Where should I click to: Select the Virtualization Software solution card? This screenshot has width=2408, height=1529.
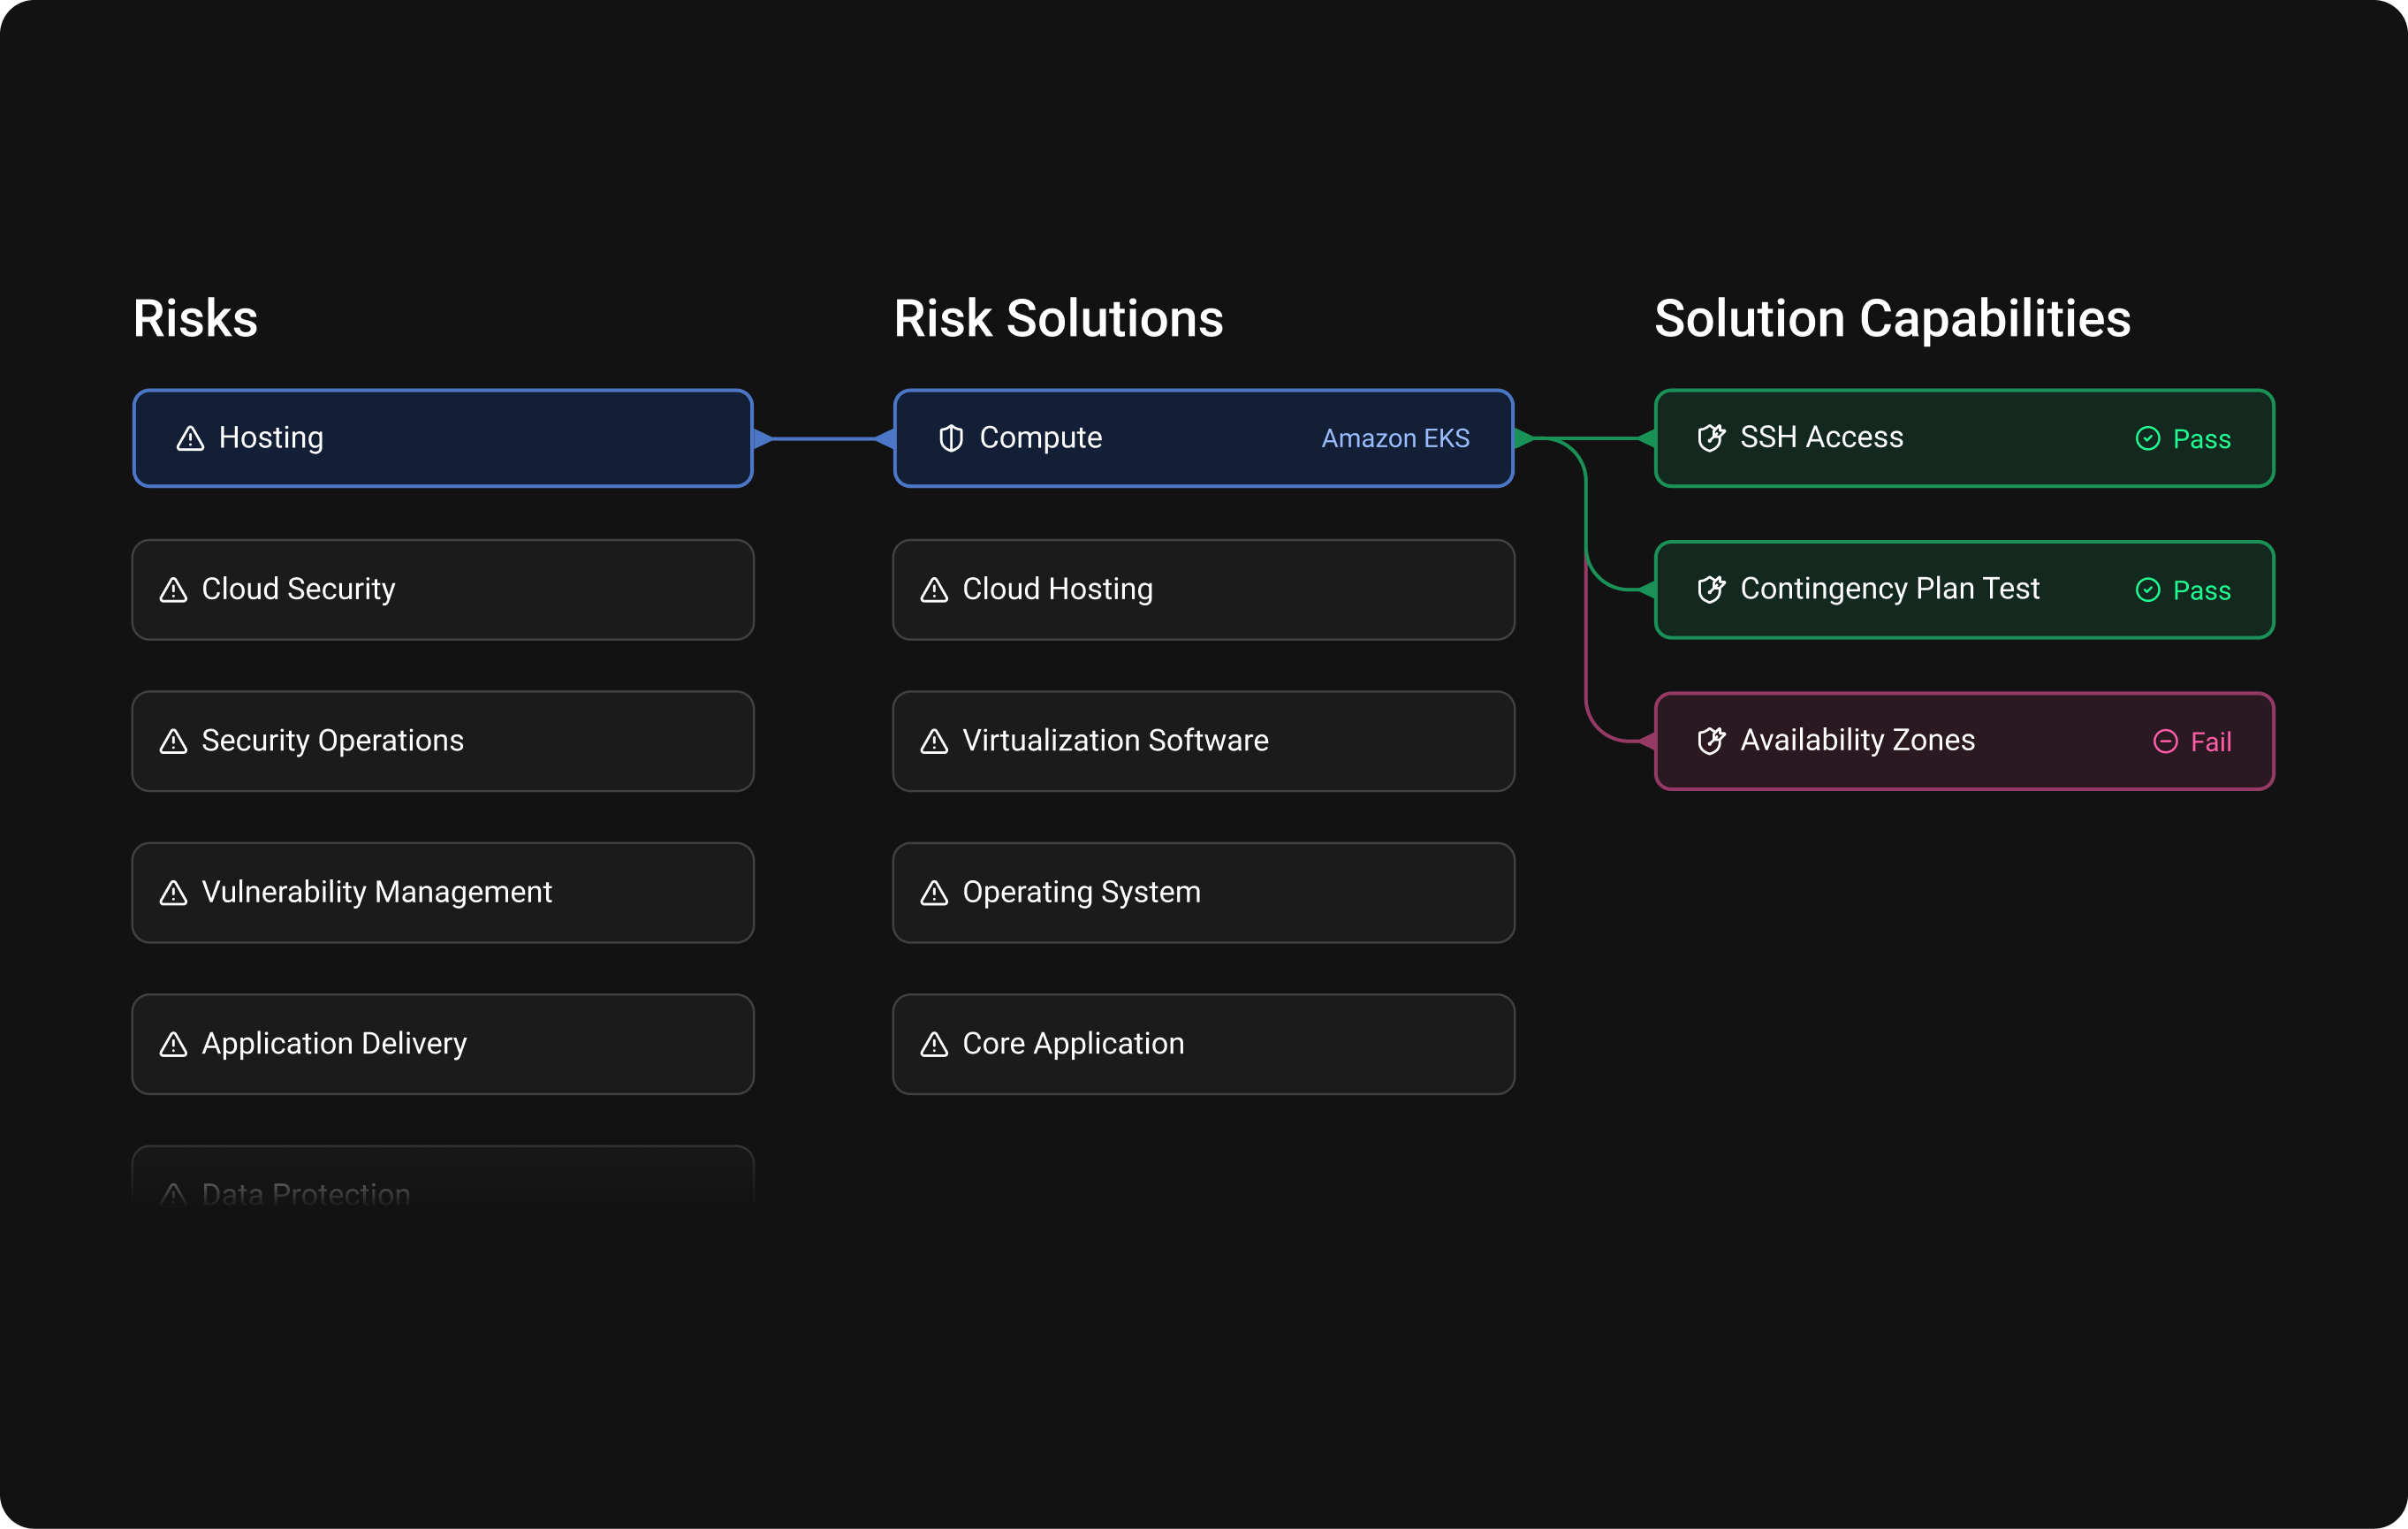tap(1204, 741)
